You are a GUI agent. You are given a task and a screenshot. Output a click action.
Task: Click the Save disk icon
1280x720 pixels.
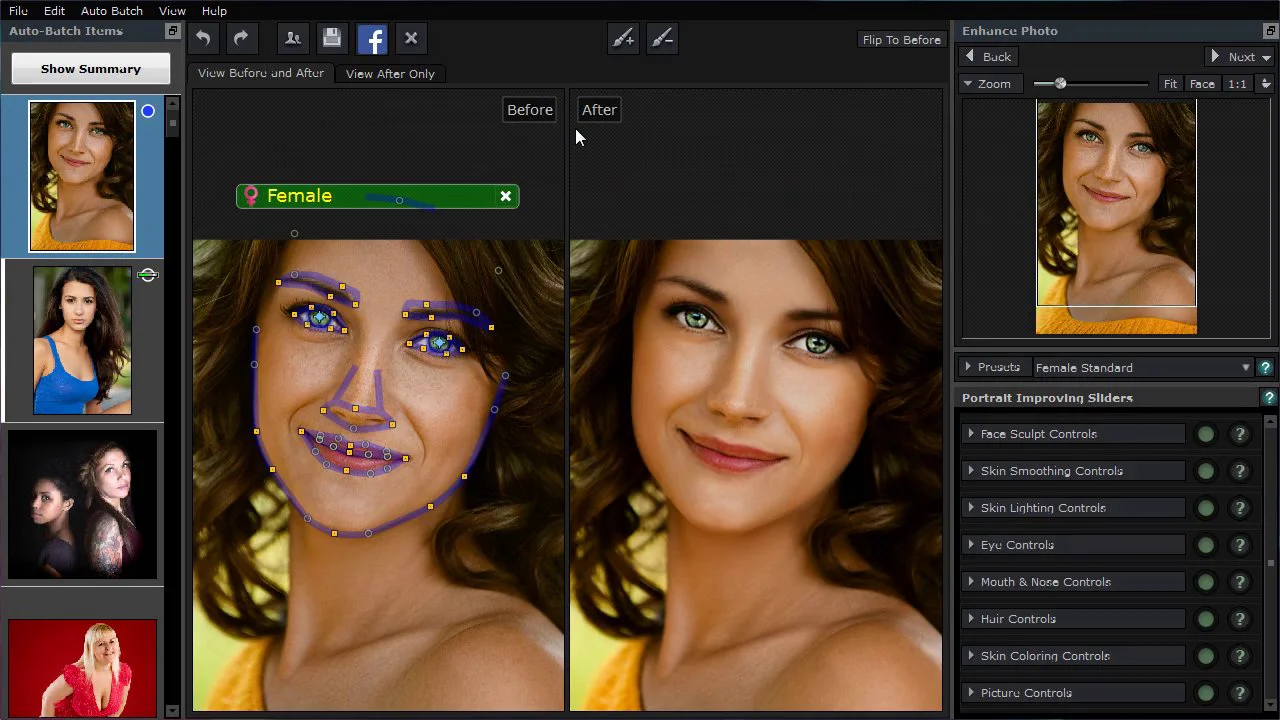(x=332, y=39)
